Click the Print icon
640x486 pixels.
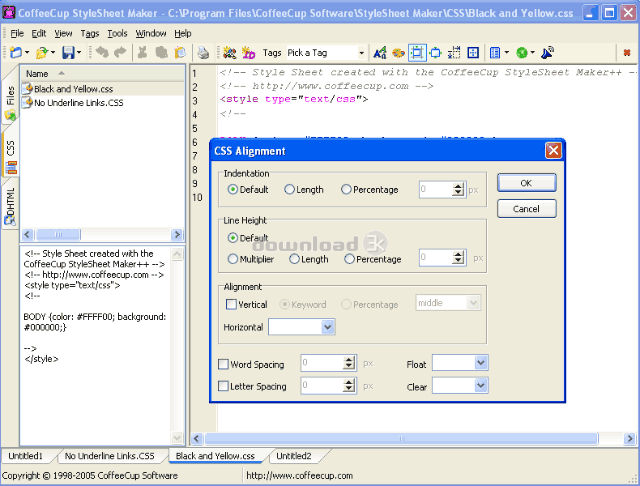pos(203,53)
